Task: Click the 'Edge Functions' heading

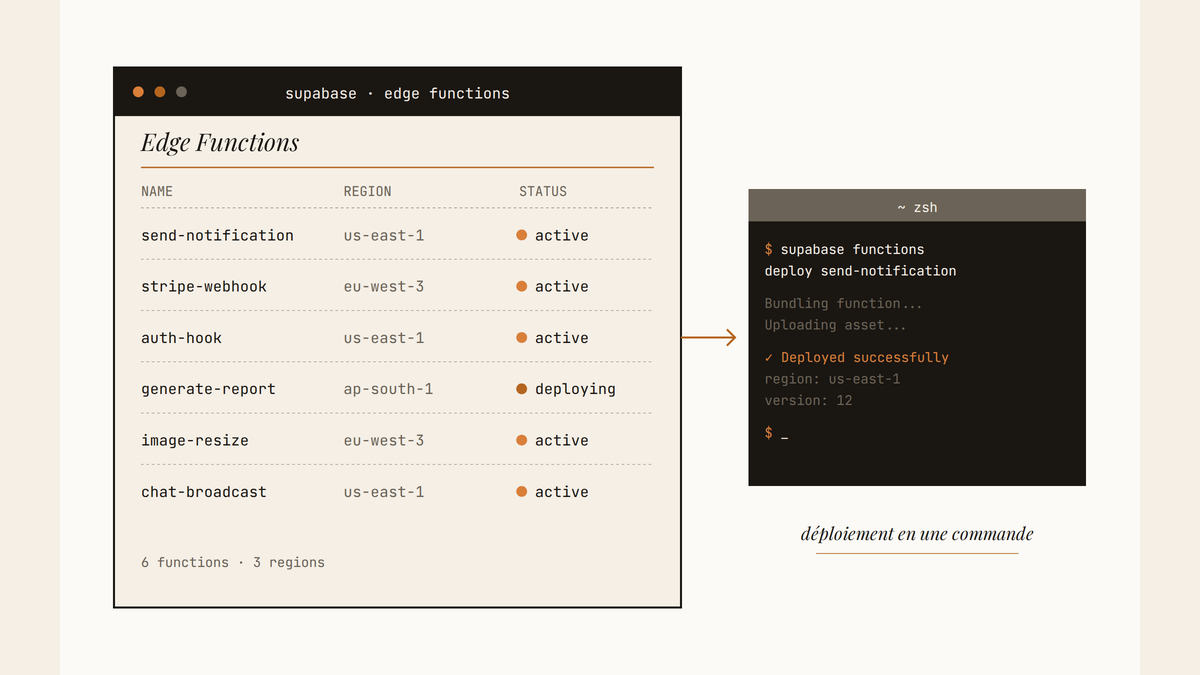Action: click(220, 143)
